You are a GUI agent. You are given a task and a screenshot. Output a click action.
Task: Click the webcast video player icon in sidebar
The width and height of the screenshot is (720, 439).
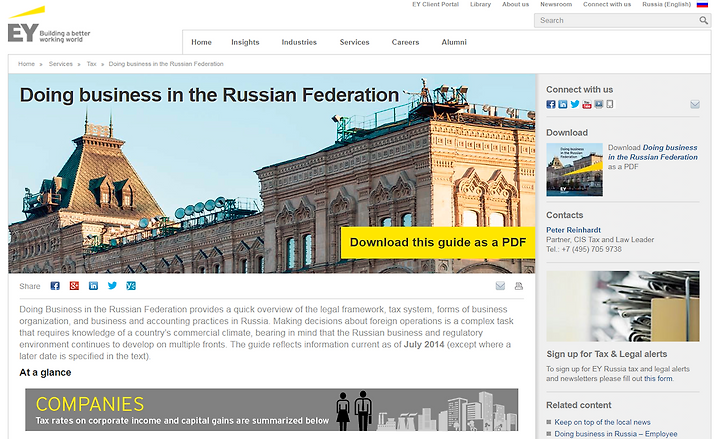(x=598, y=104)
